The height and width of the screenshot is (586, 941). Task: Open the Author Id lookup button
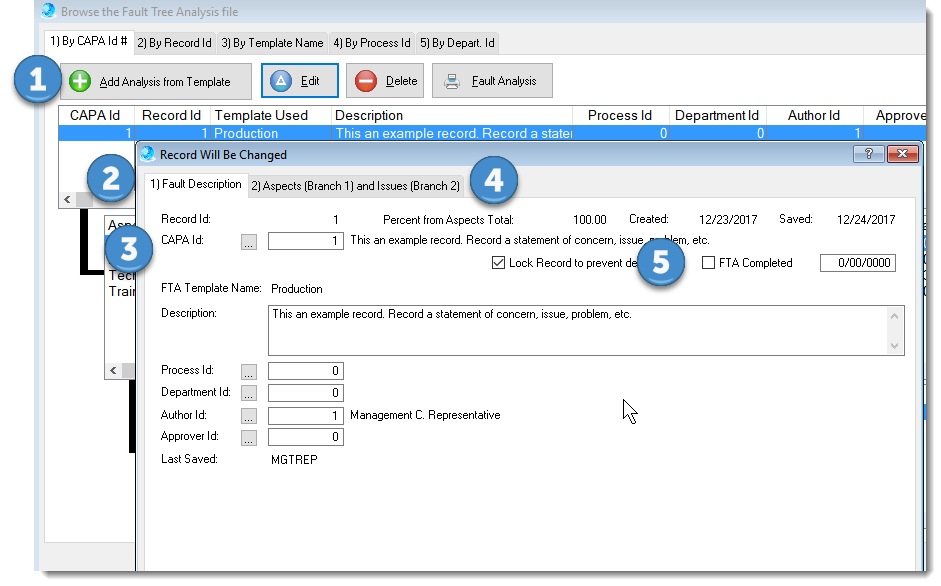(x=249, y=415)
